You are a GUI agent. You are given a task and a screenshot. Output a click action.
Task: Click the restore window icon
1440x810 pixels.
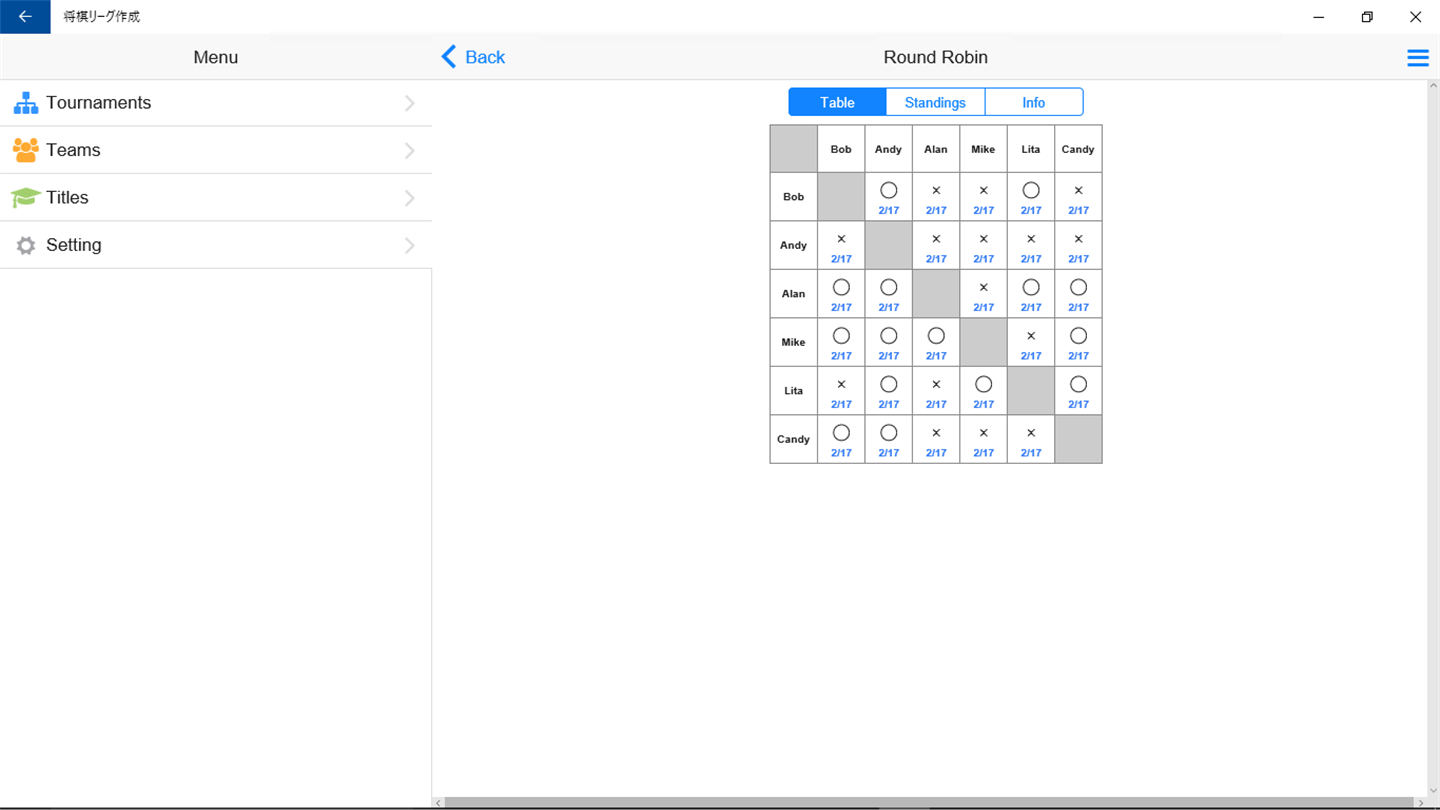1367,17
